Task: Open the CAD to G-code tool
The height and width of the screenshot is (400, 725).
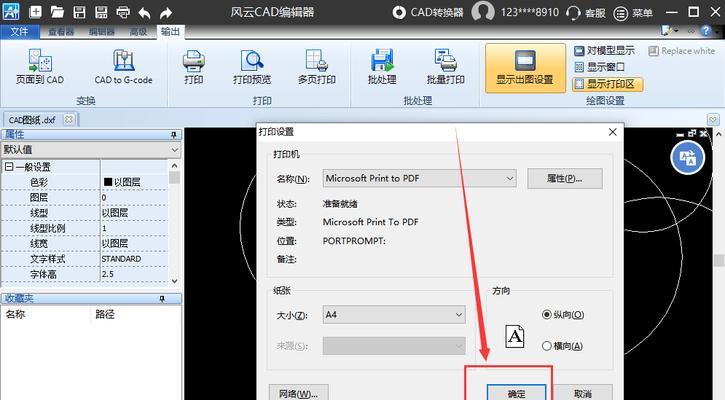Action: pos(123,67)
